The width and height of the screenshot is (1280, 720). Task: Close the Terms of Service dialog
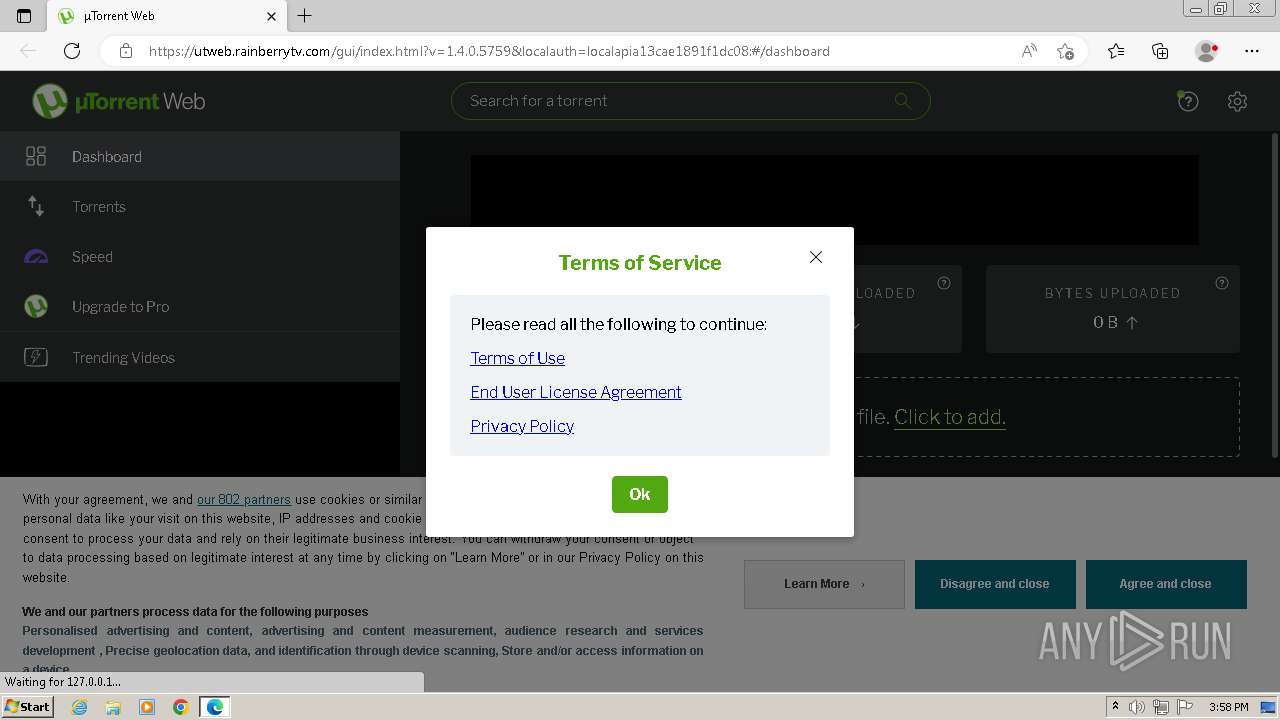pos(816,257)
